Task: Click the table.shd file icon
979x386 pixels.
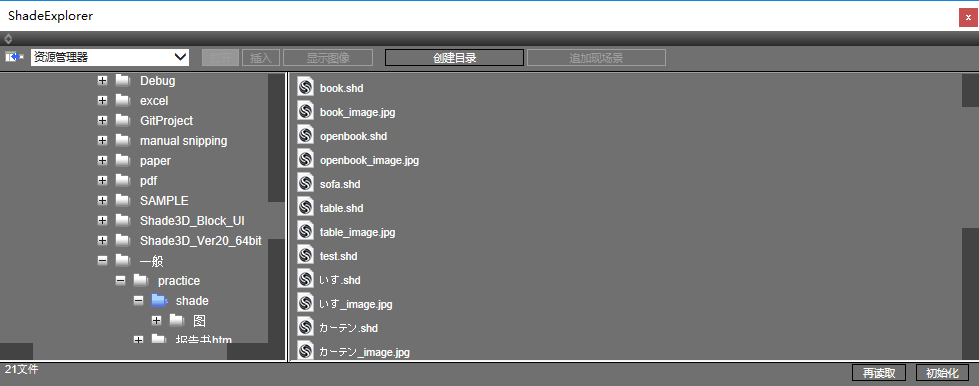Action: point(305,207)
